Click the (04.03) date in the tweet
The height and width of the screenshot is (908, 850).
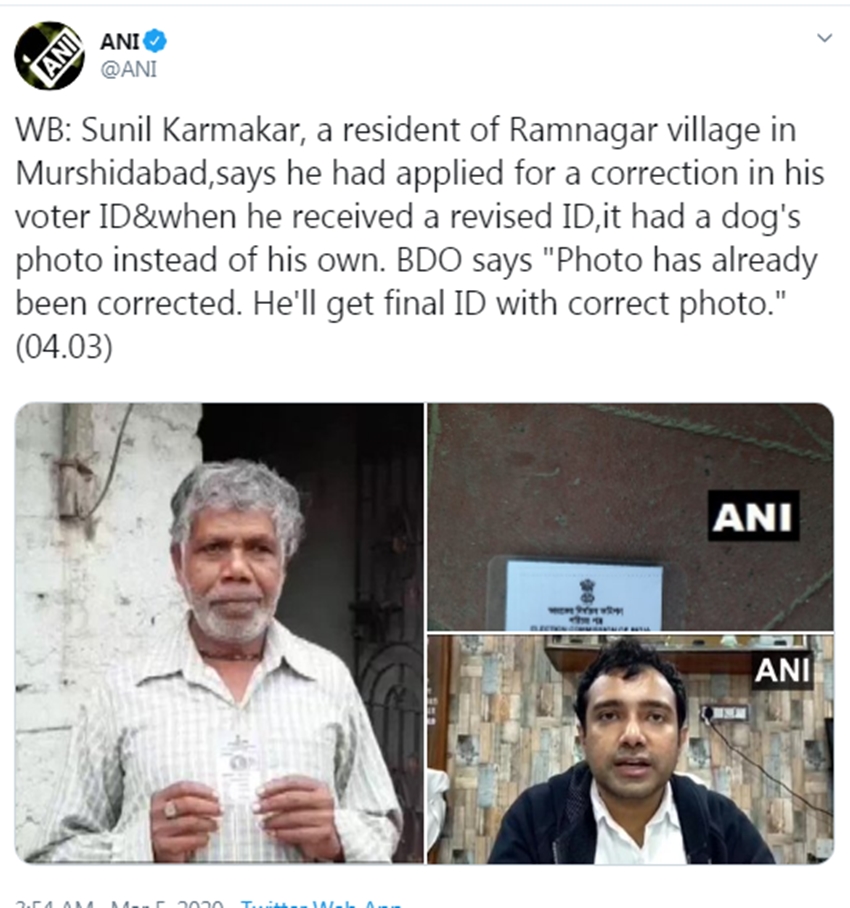pos(64,347)
